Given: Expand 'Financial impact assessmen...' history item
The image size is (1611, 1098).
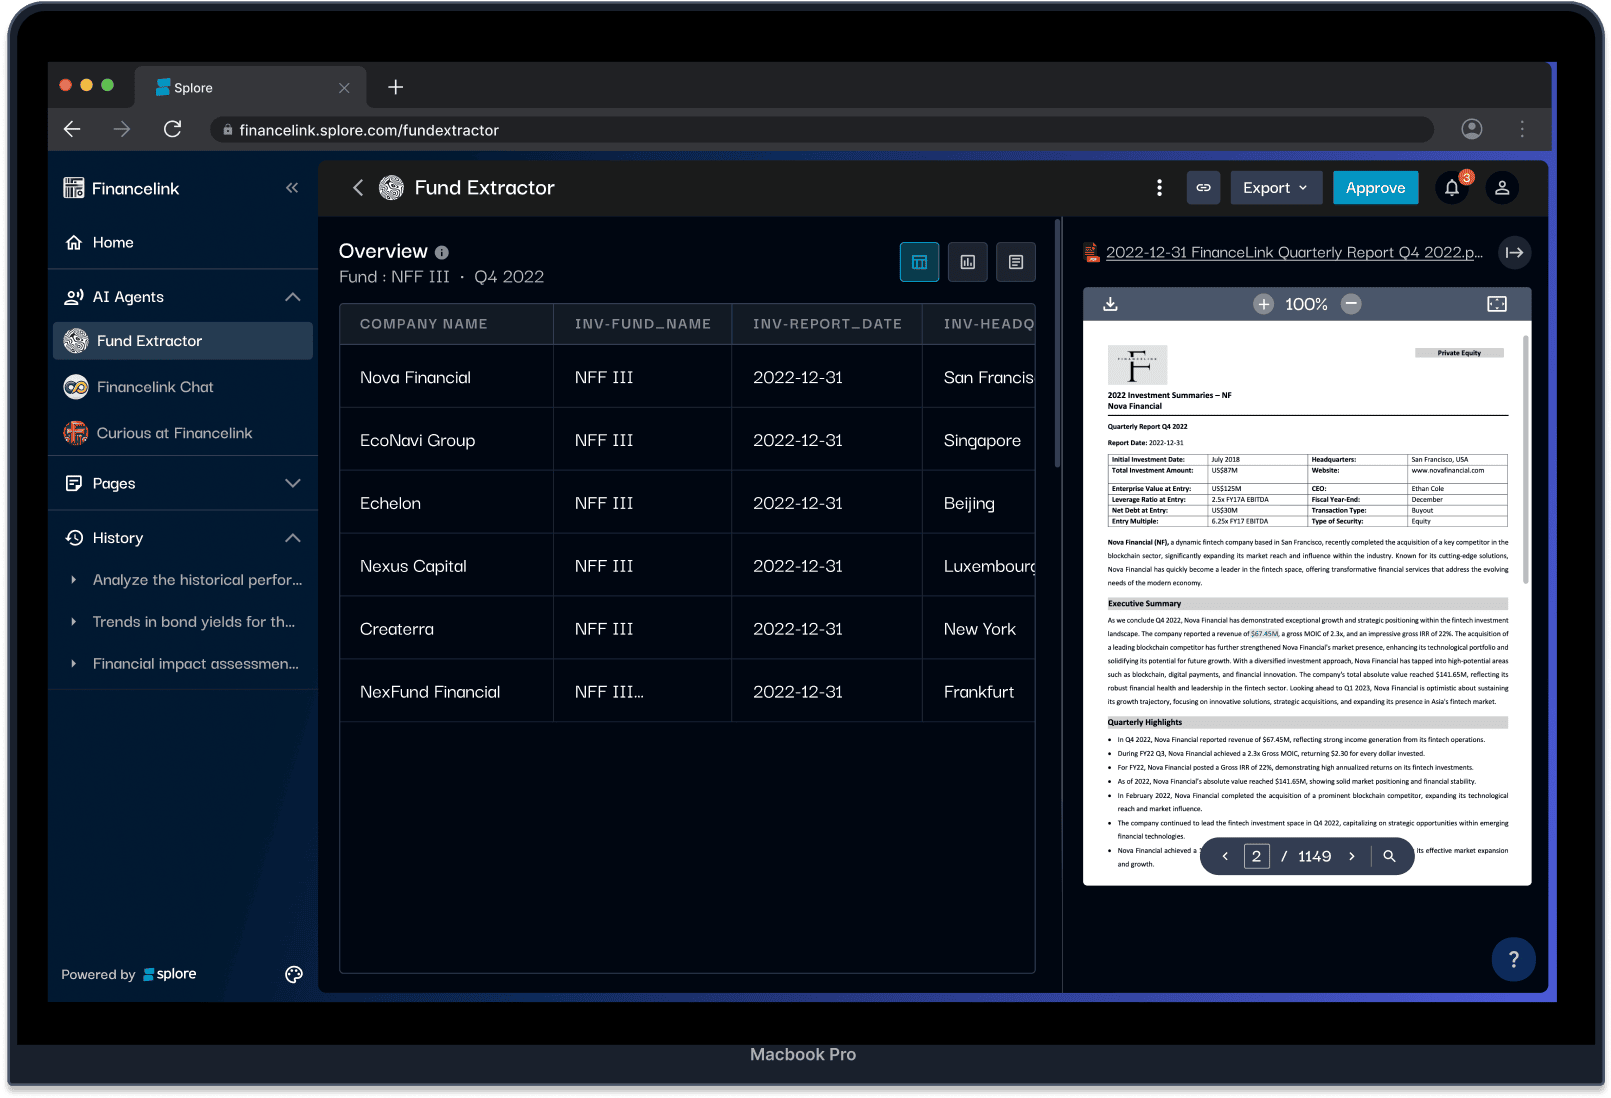Looking at the screenshot, I should click(x=73, y=664).
